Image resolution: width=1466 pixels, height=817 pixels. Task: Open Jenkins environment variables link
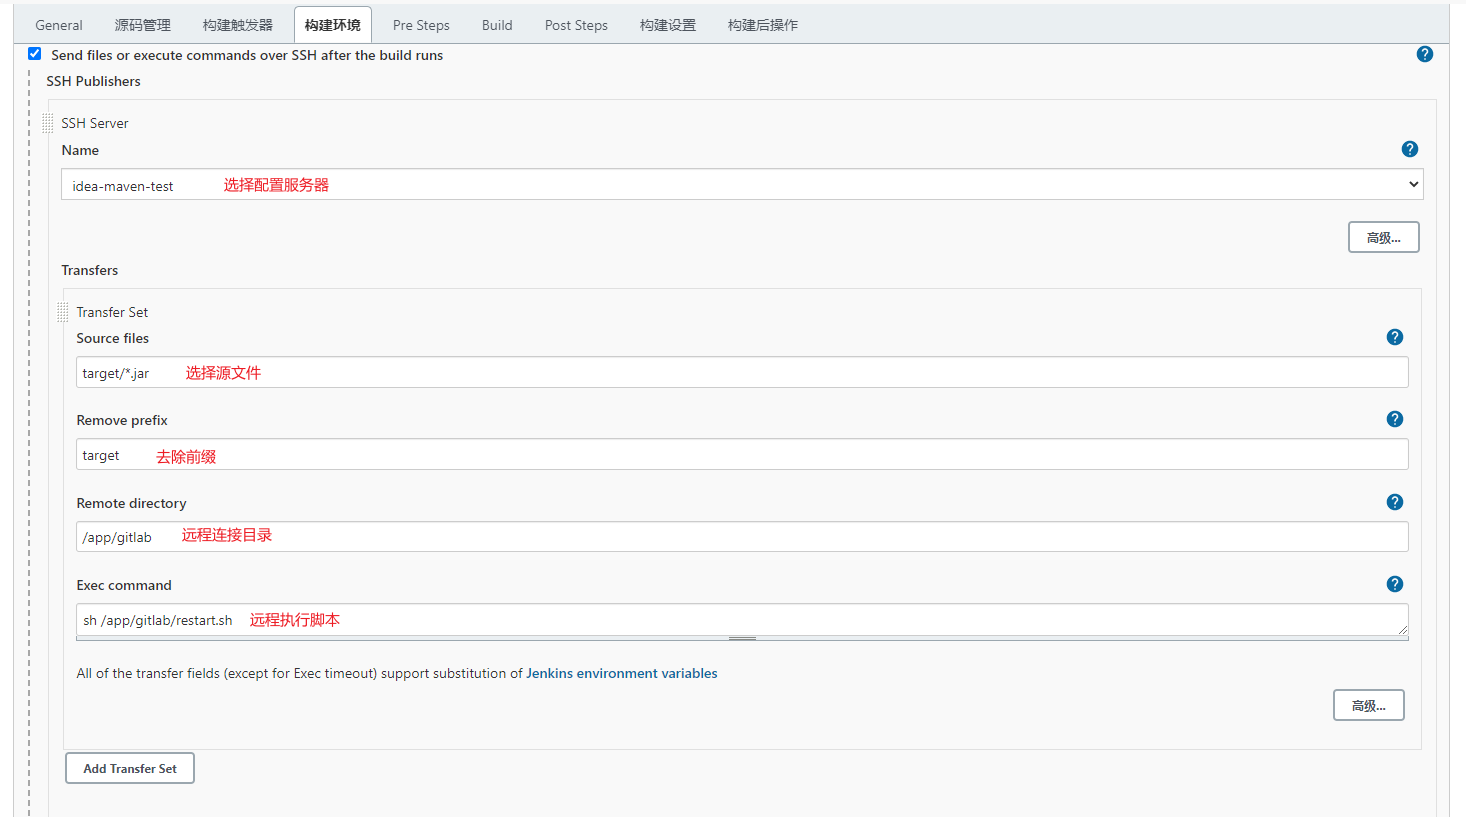pyautogui.click(x=622, y=673)
